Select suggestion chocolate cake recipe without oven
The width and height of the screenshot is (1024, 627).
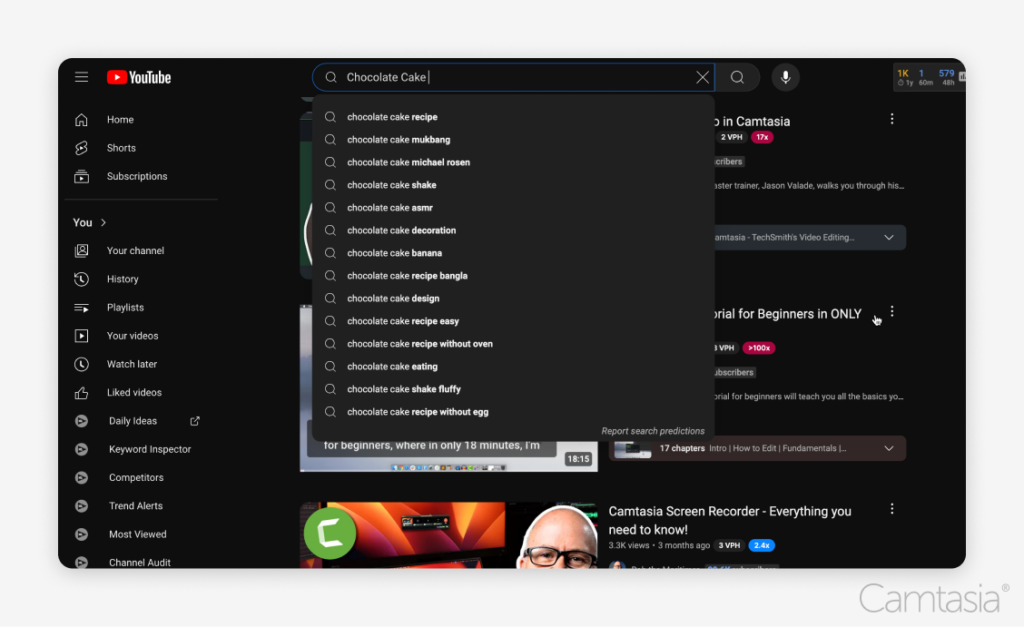point(513,344)
